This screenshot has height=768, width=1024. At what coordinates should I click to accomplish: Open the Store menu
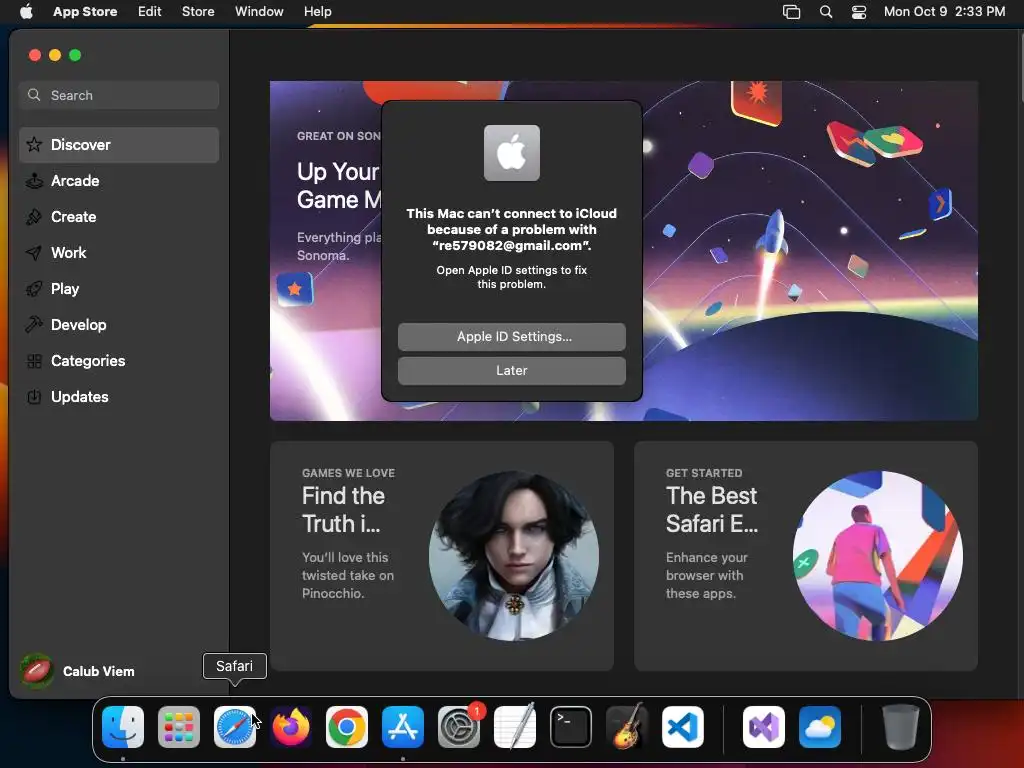point(198,11)
